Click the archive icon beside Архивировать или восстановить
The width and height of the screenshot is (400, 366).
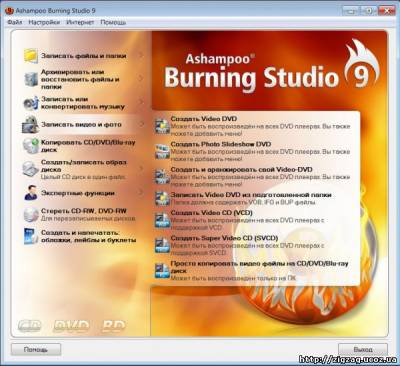(x=31, y=79)
